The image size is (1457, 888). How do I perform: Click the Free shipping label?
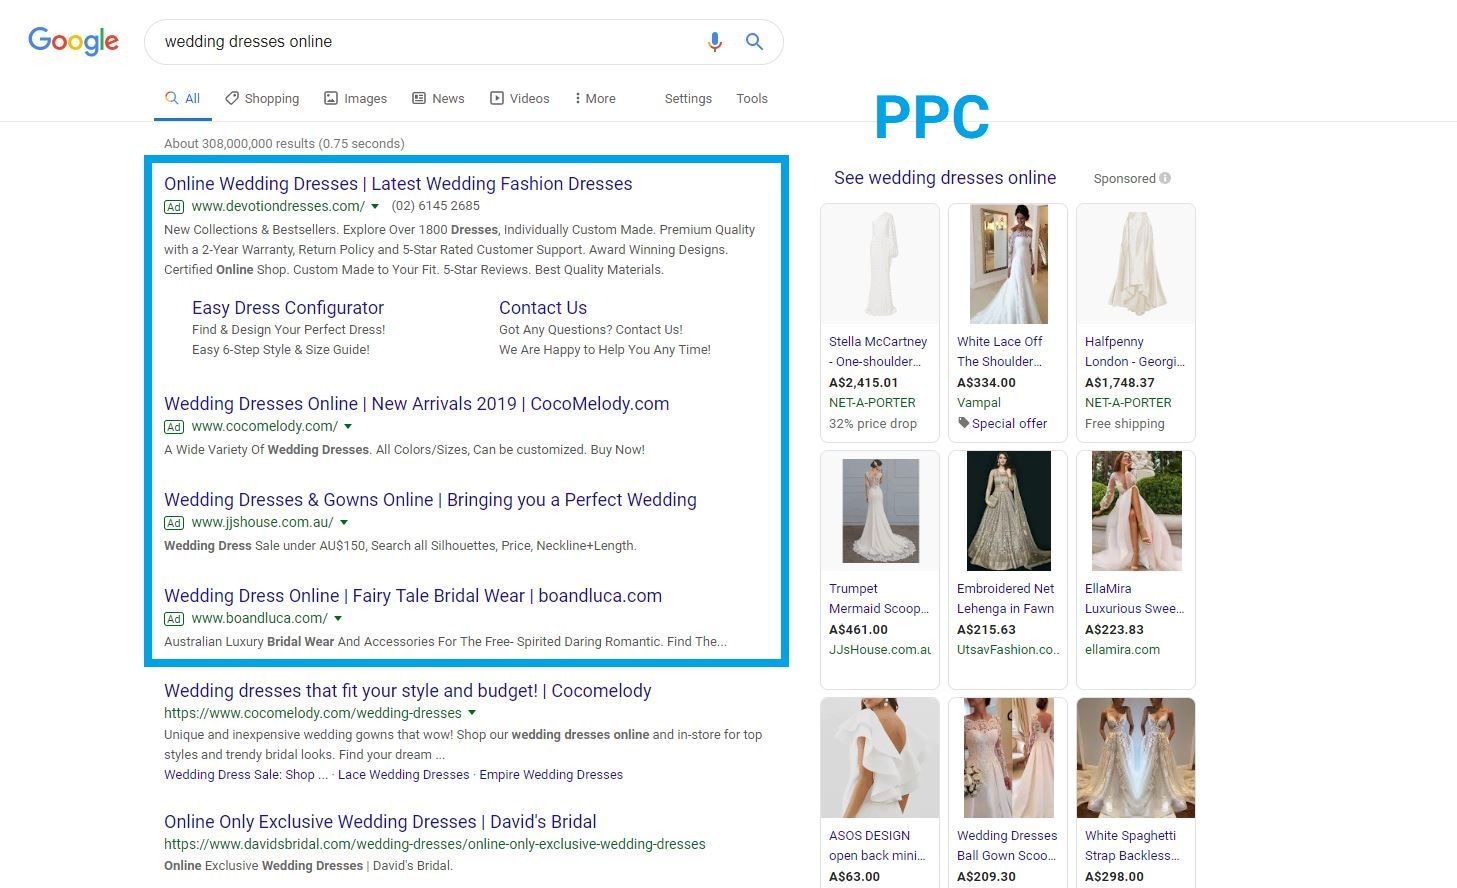tap(1125, 423)
